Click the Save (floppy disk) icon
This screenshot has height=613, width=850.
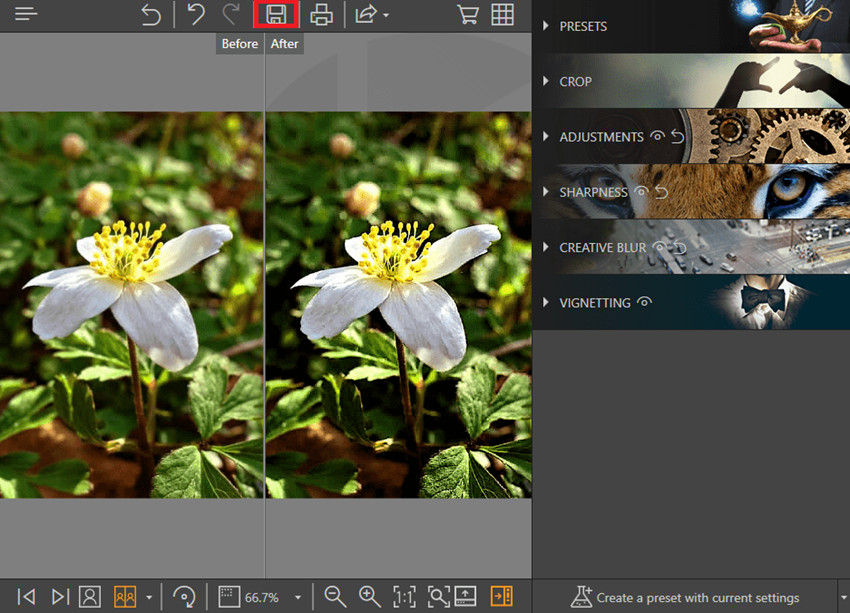(x=275, y=15)
